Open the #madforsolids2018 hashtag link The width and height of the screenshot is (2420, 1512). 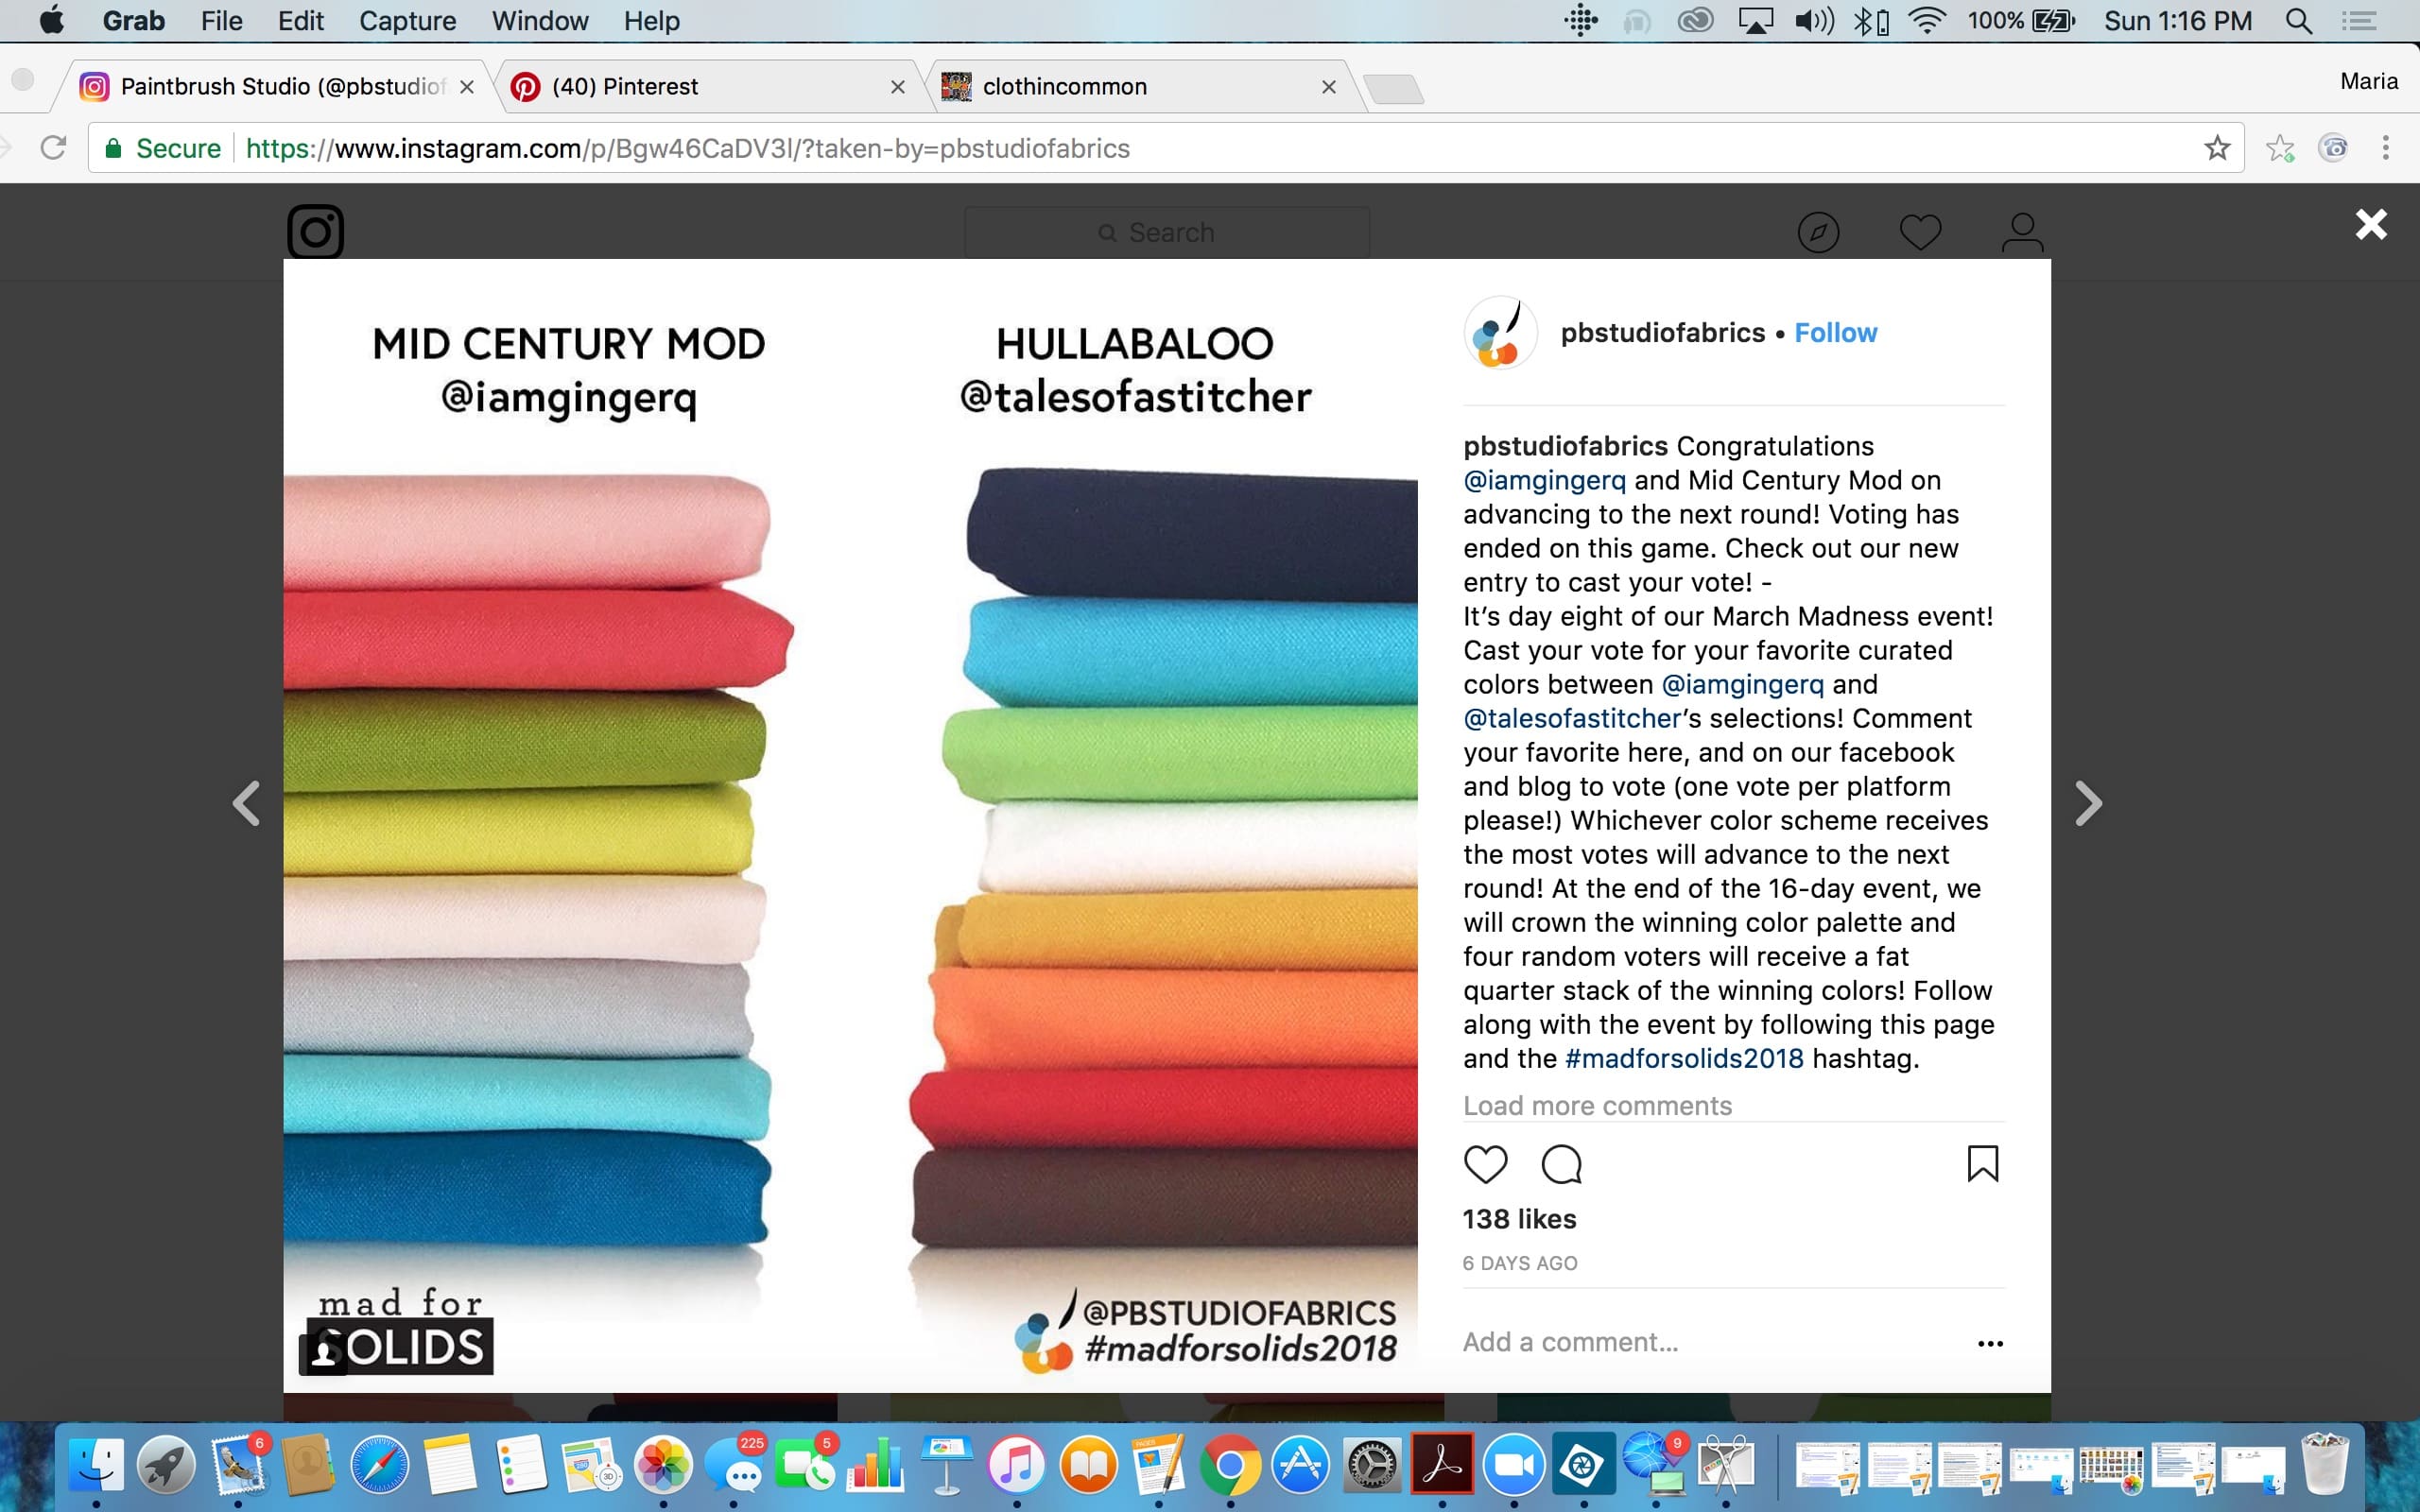(1684, 1059)
